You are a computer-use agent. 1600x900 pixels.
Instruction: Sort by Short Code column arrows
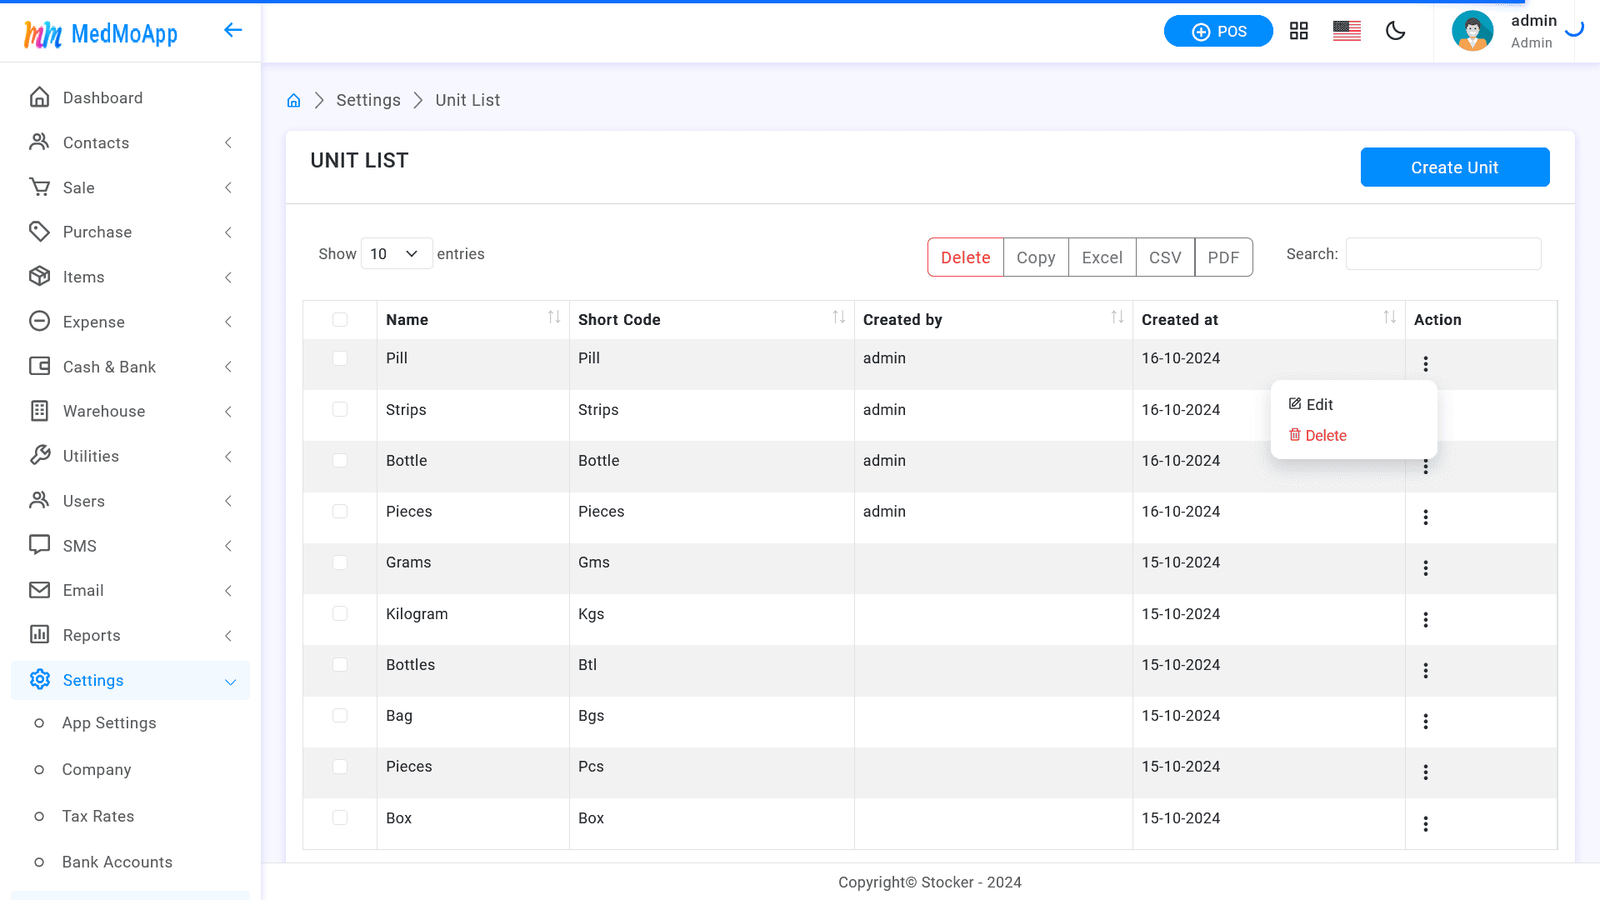(x=839, y=317)
